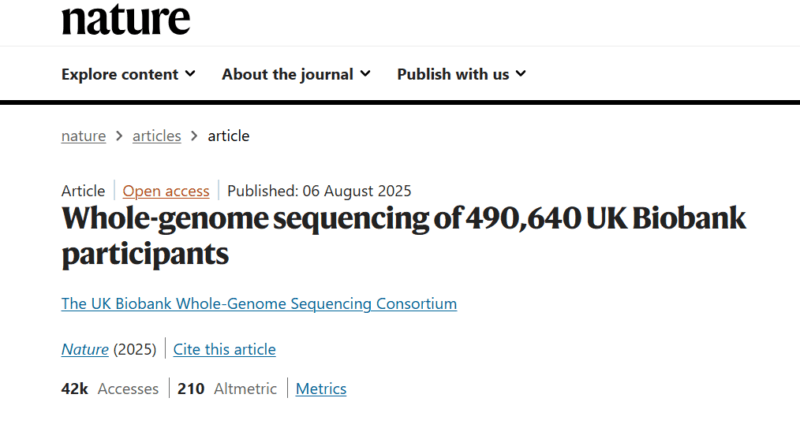Click the Published 06 August 2025 date
Viewport: 800px width, 424px height.
click(319, 191)
